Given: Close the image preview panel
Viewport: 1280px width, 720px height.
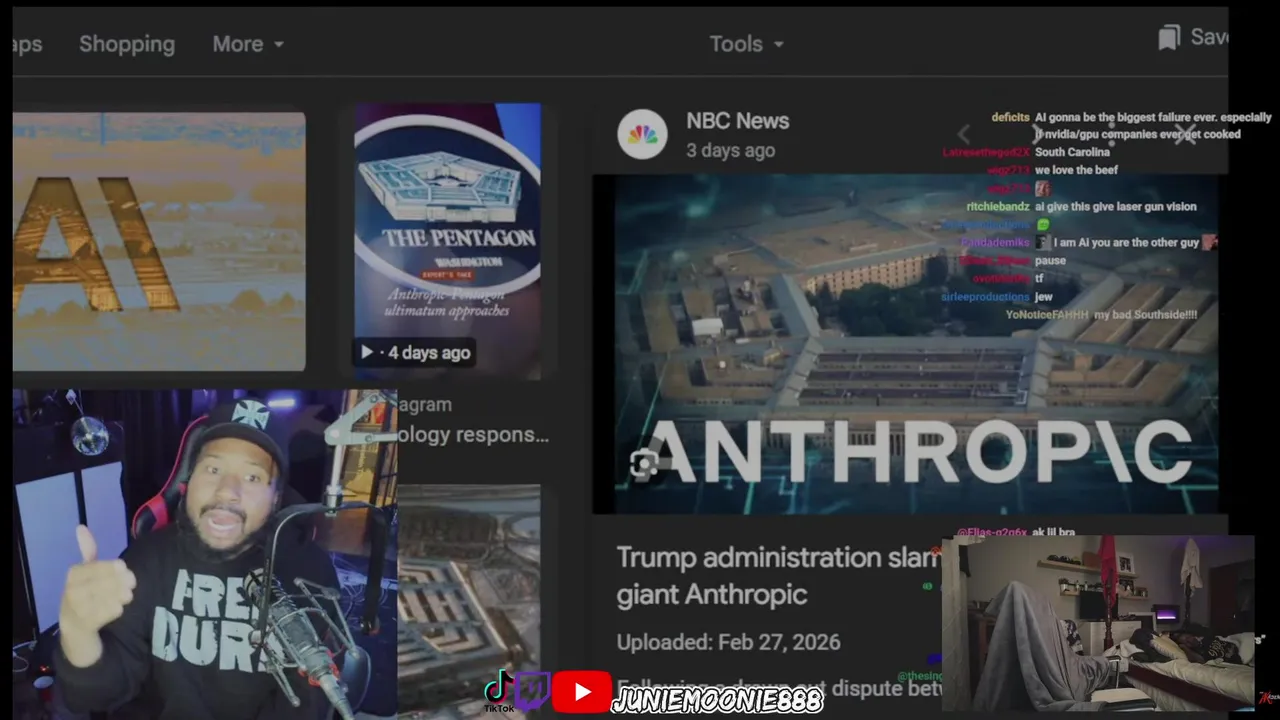Looking at the screenshot, I should (1185, 134).
